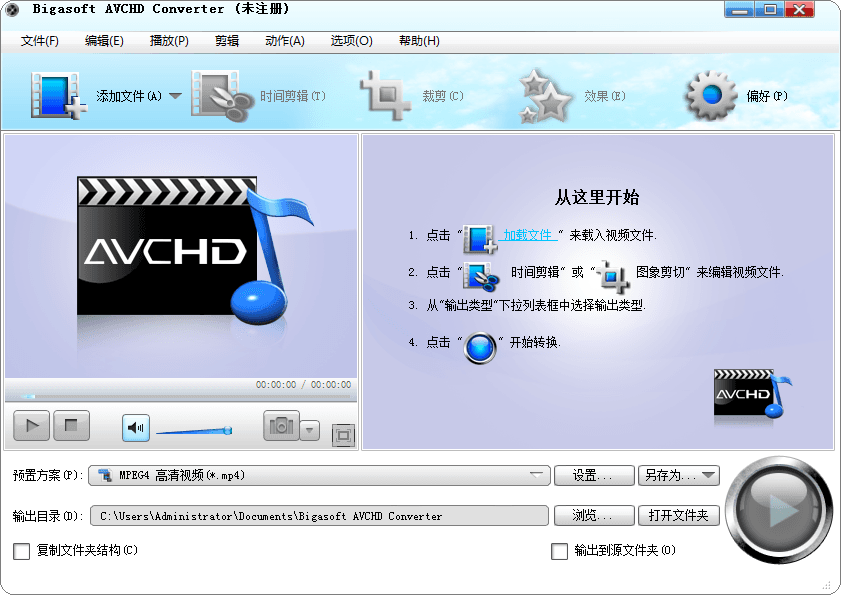The image size is (841, 595).
Task: Click the output directory path field
Action: click(x=319, y=516)
